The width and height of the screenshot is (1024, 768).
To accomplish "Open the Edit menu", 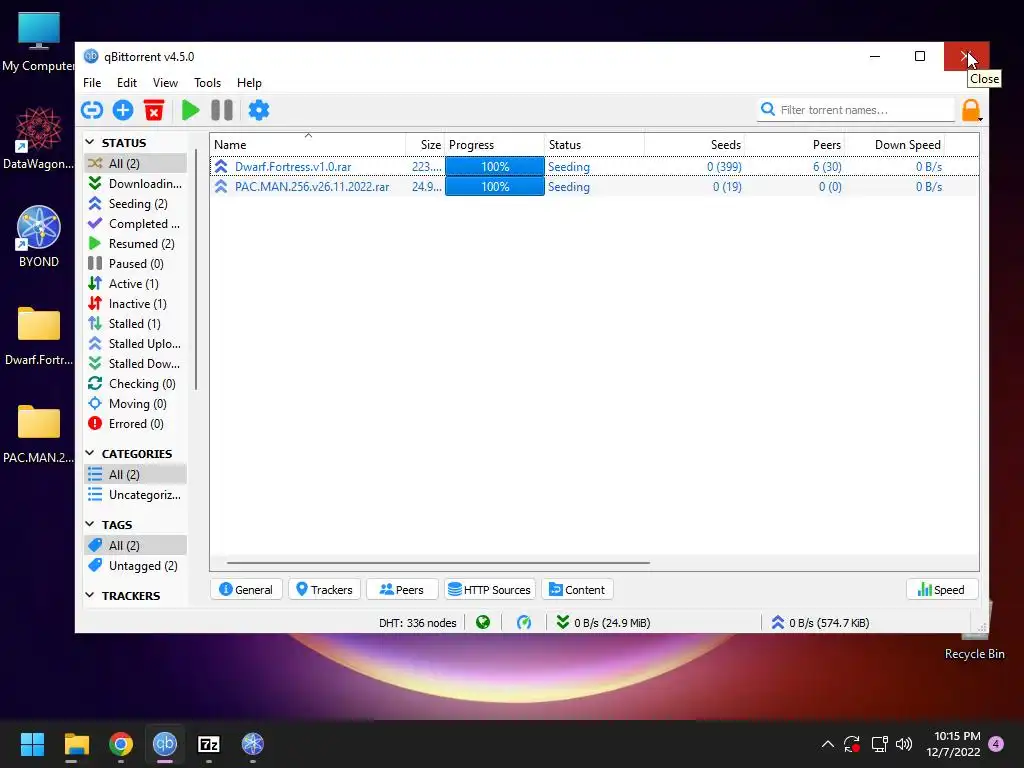I will [x=127, y=83].
